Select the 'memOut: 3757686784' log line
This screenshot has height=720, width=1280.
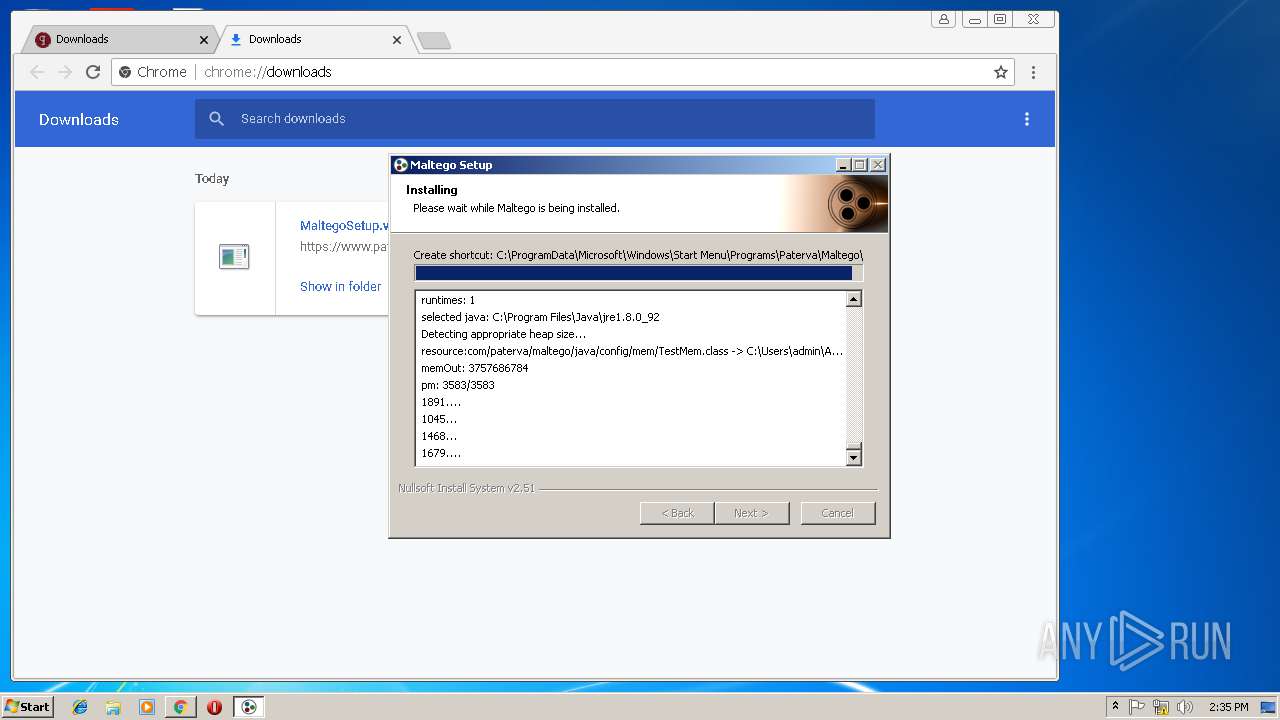coord(474,368)
